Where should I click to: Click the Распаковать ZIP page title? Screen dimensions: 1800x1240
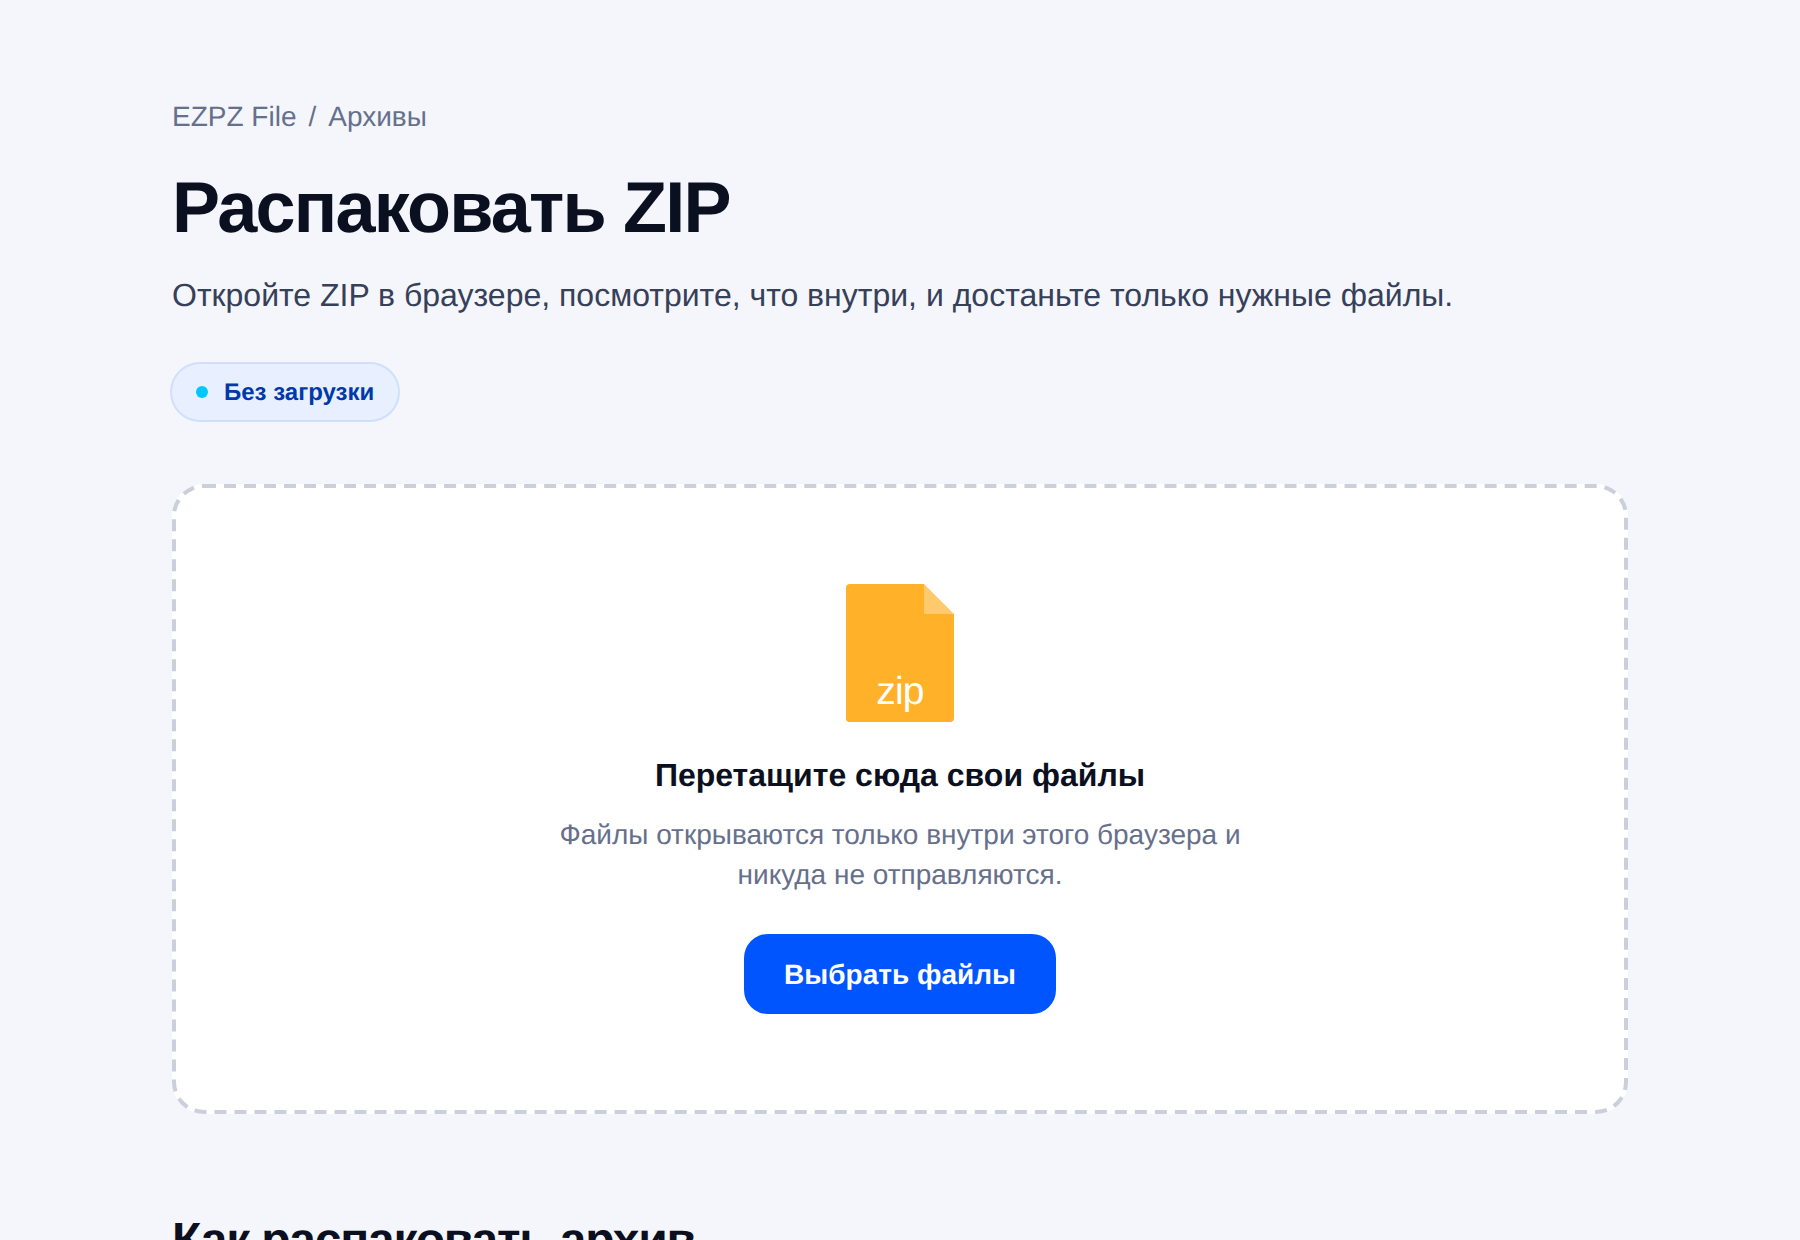pyautogui.click(x=451, y=208)
